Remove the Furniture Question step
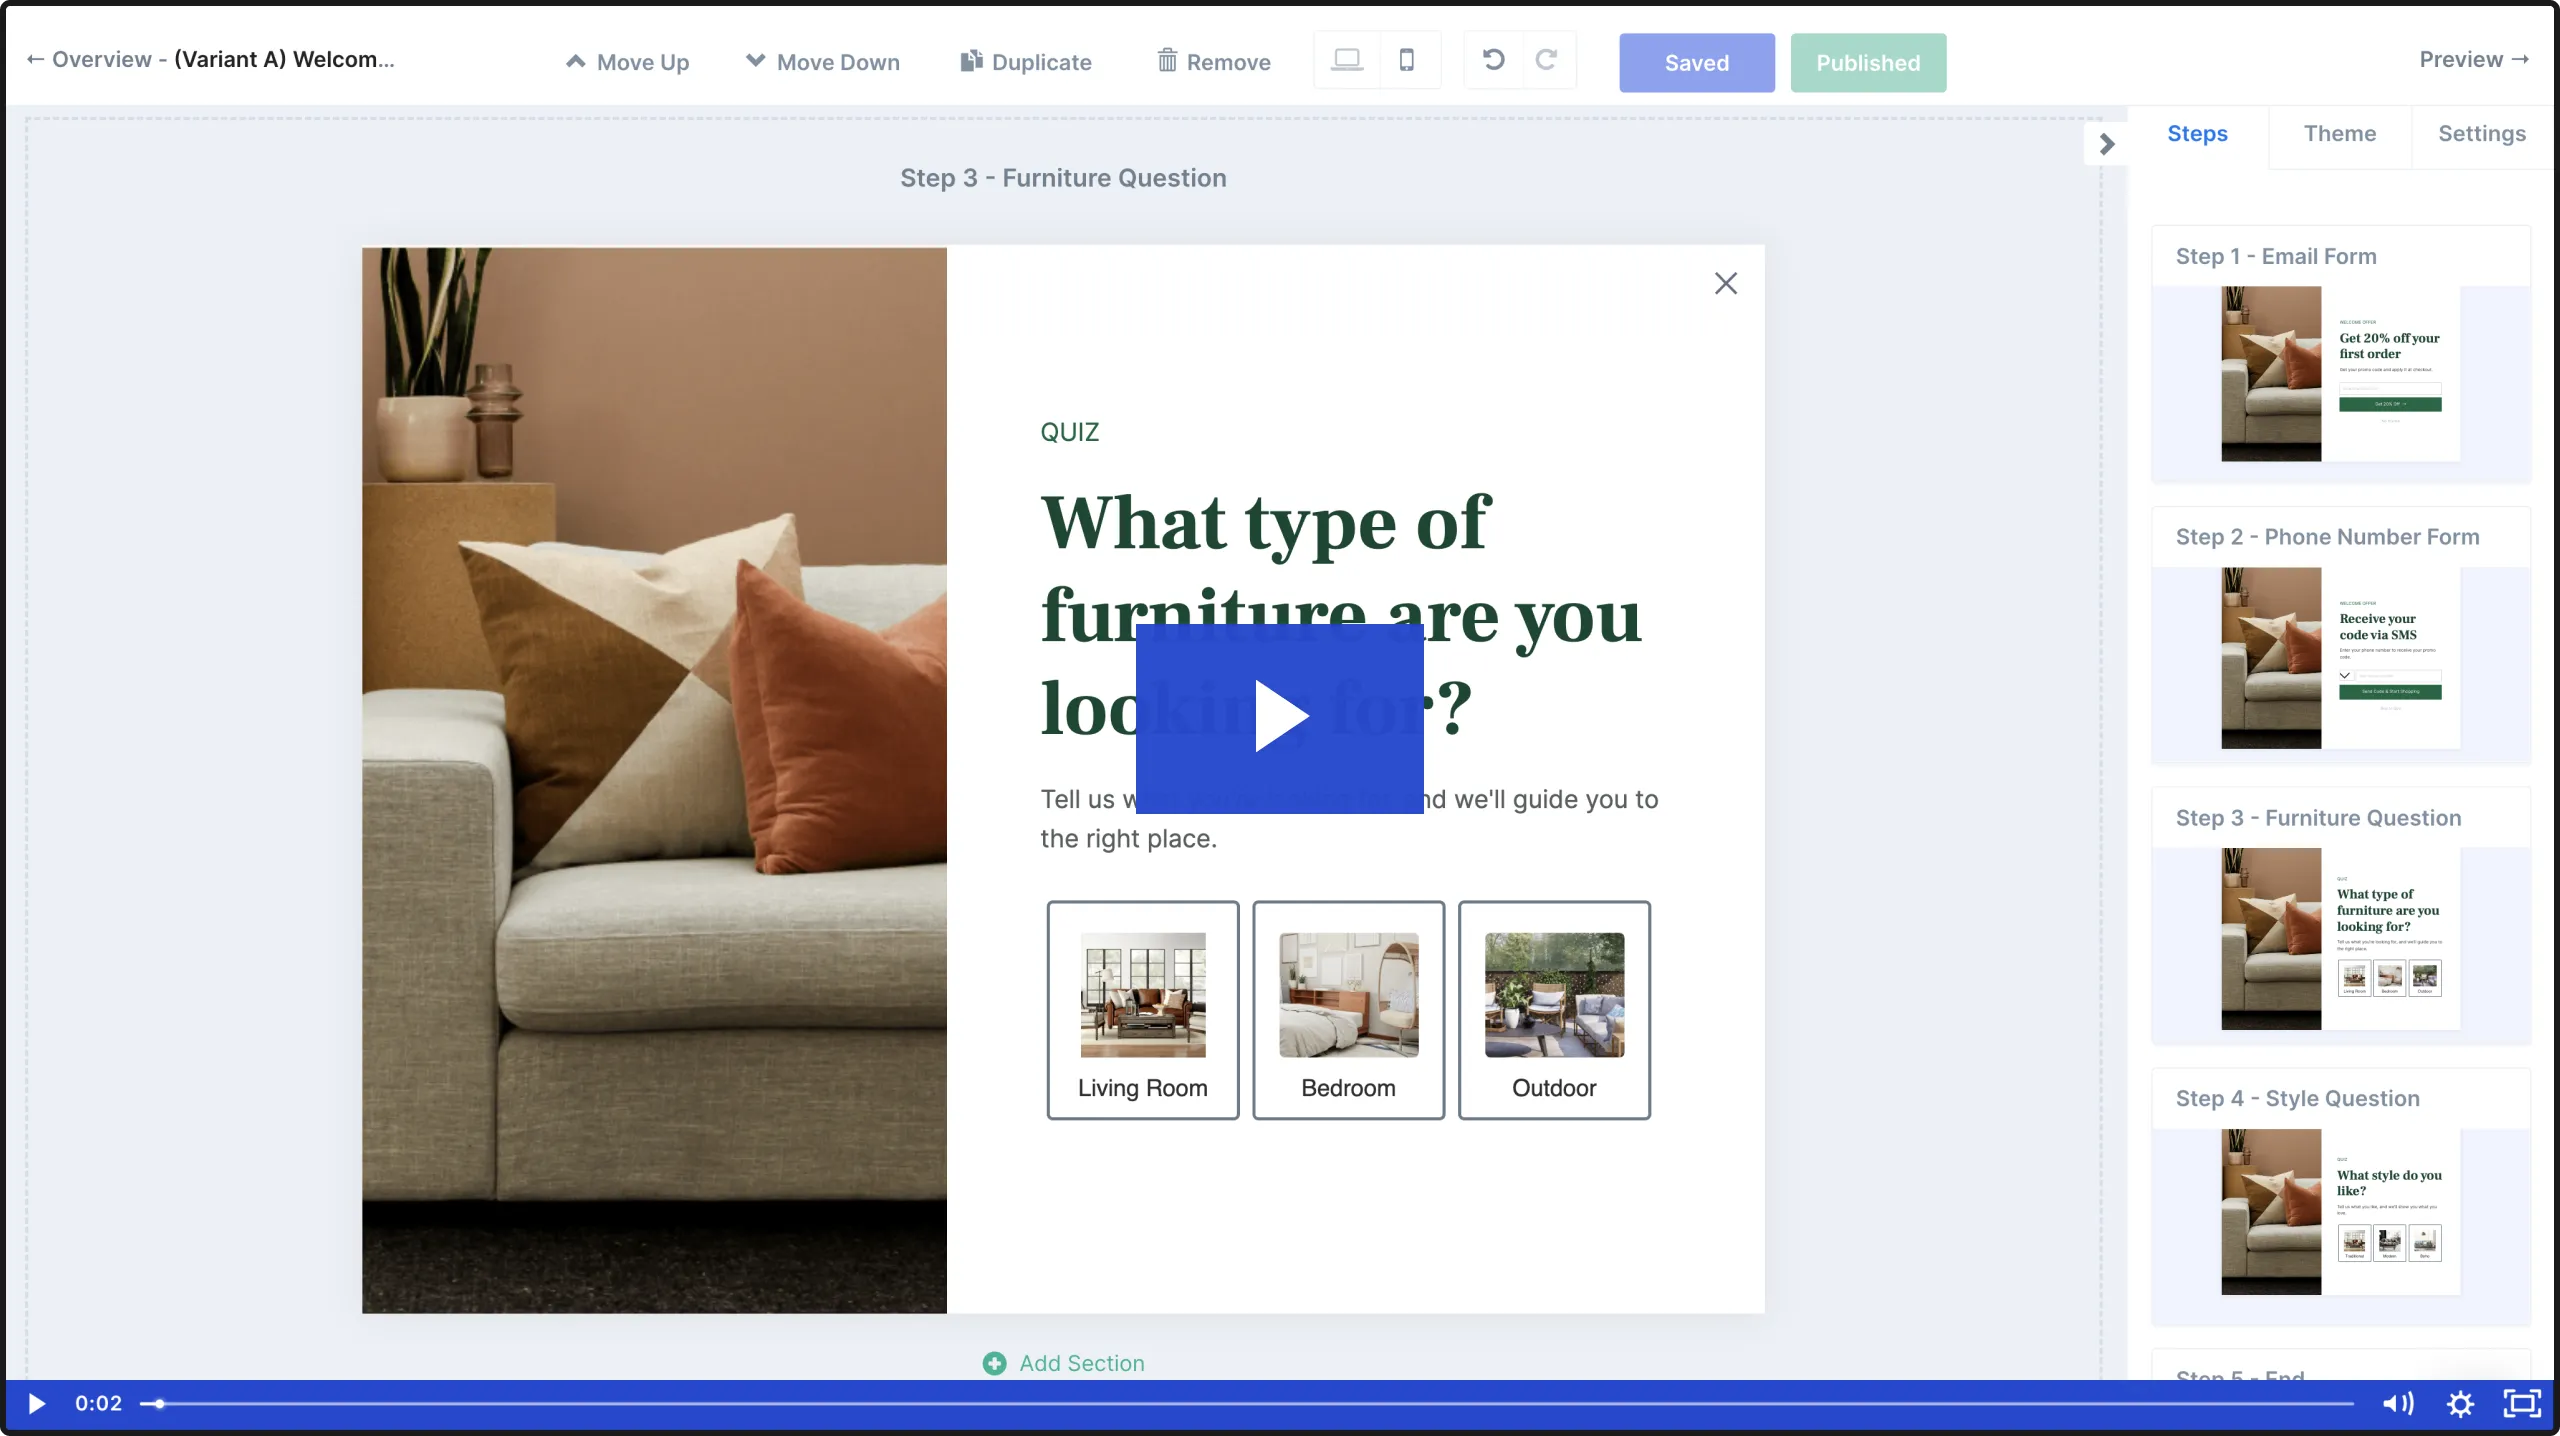2560x1436 pixels. 1213,61
